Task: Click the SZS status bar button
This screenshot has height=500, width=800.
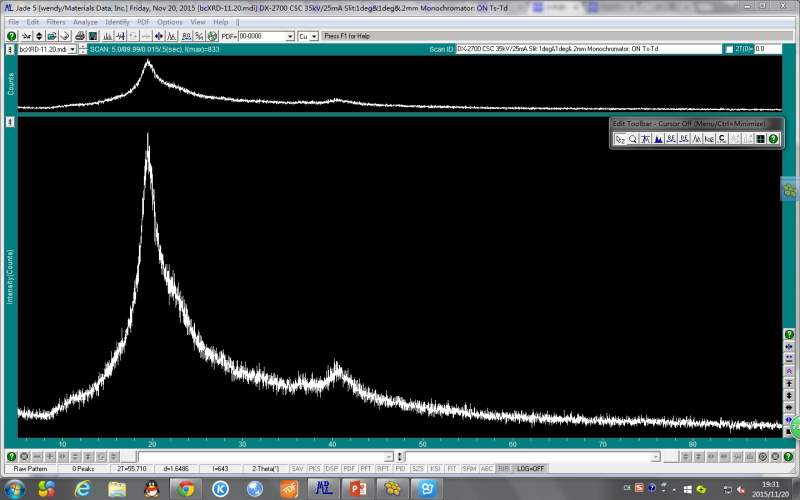Action: pos(418,468)
